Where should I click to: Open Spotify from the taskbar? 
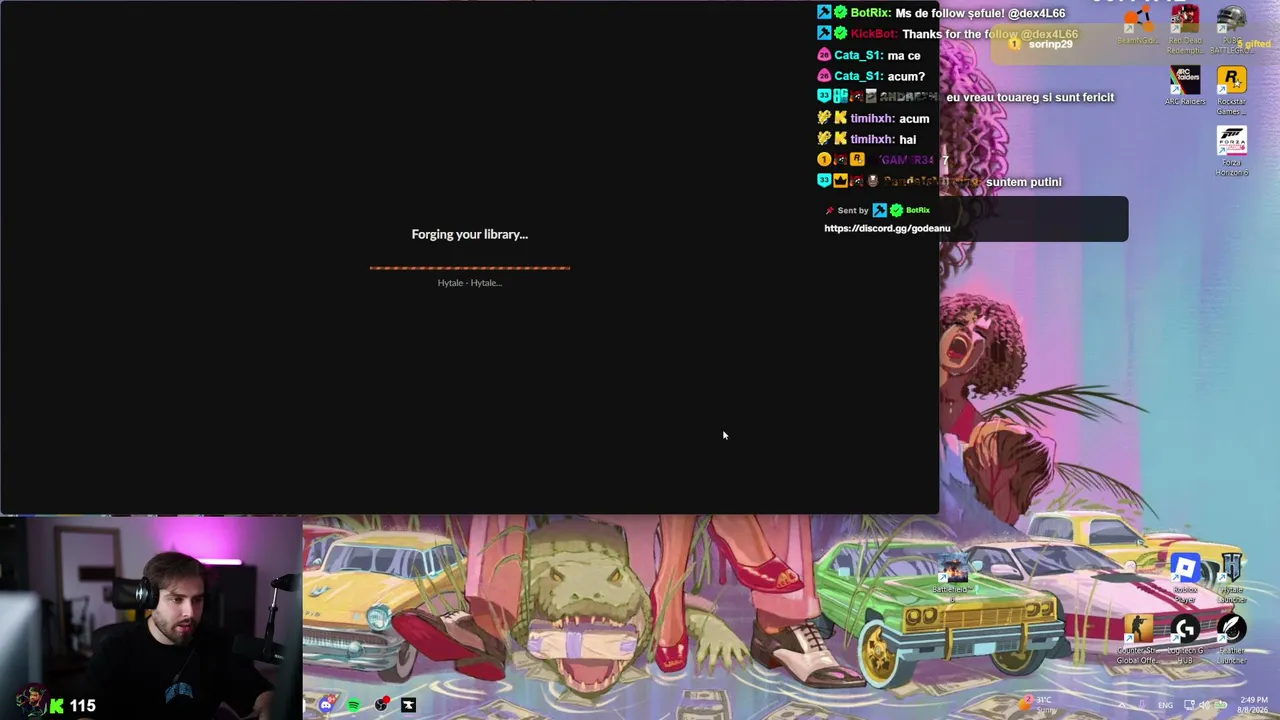pyautogui.click(x=353, y=705)
